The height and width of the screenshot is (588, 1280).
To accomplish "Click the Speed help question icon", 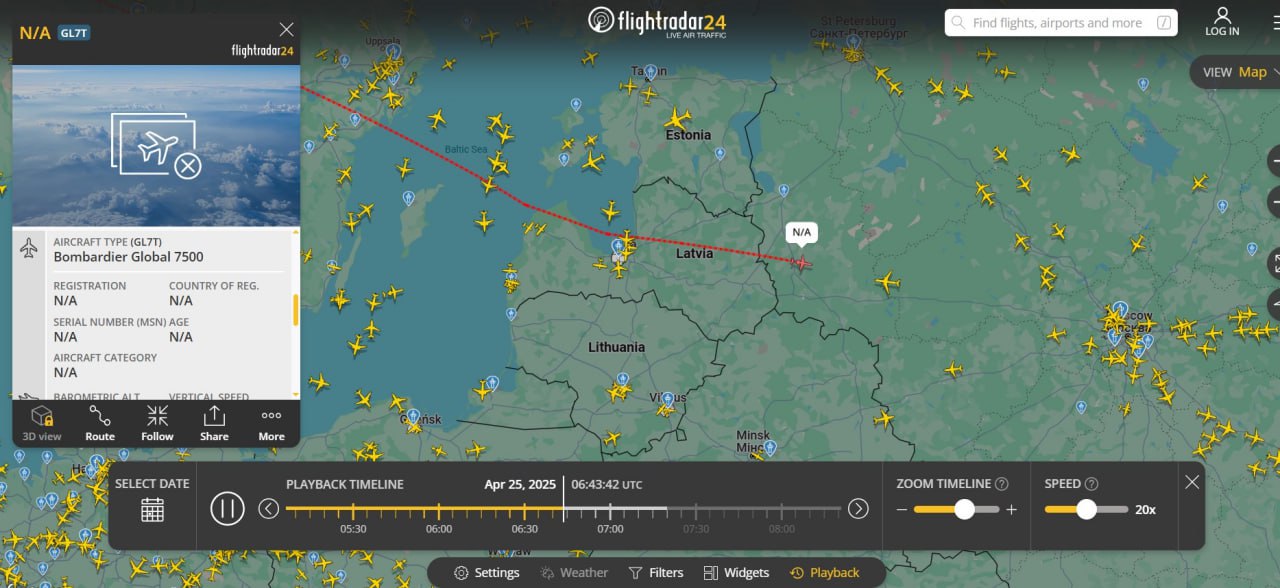I will (1092, 484).
